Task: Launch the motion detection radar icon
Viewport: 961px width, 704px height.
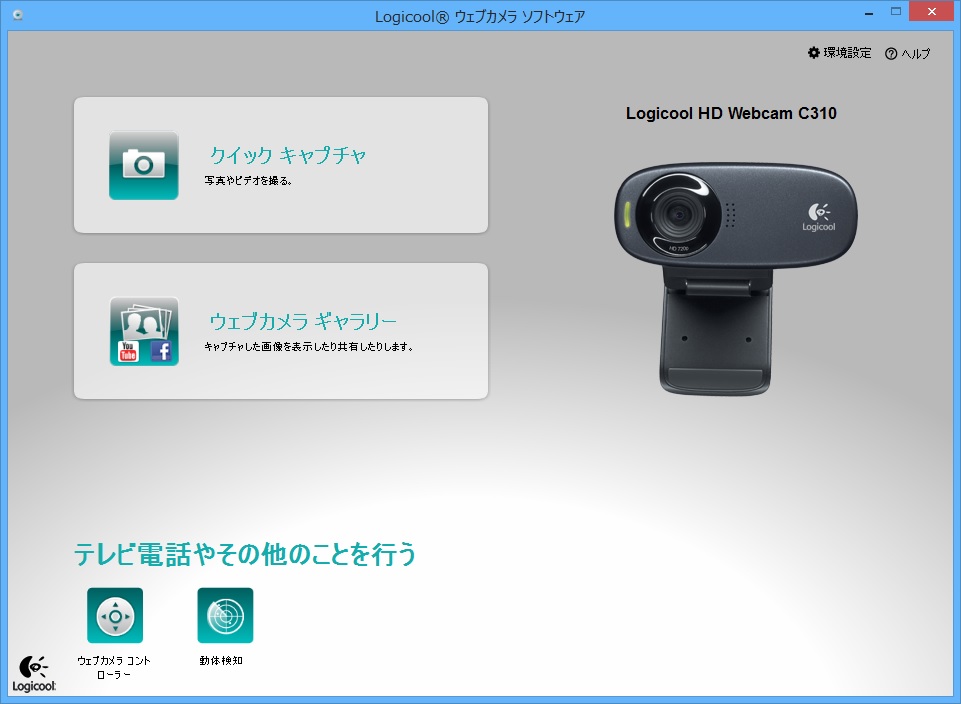Action: (x=225, y=615)
